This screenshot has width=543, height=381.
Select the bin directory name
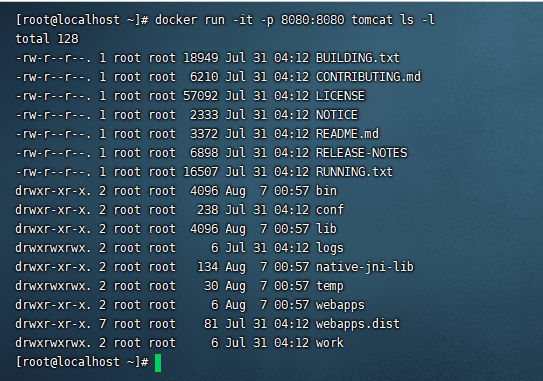(326, 191)
